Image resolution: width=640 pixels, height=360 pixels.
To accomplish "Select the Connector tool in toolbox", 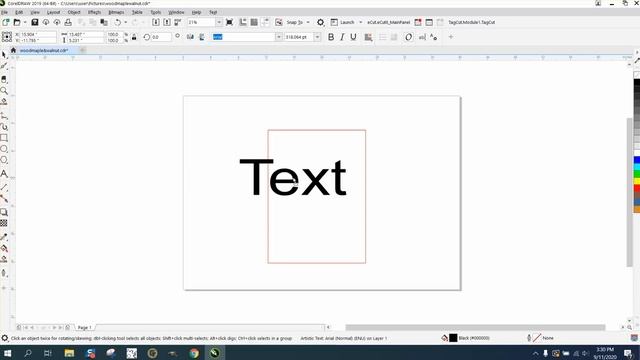I will coord(4,199).
